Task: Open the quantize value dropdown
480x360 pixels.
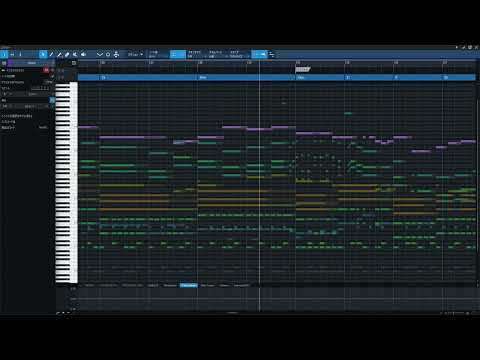Action: (135, 54)
